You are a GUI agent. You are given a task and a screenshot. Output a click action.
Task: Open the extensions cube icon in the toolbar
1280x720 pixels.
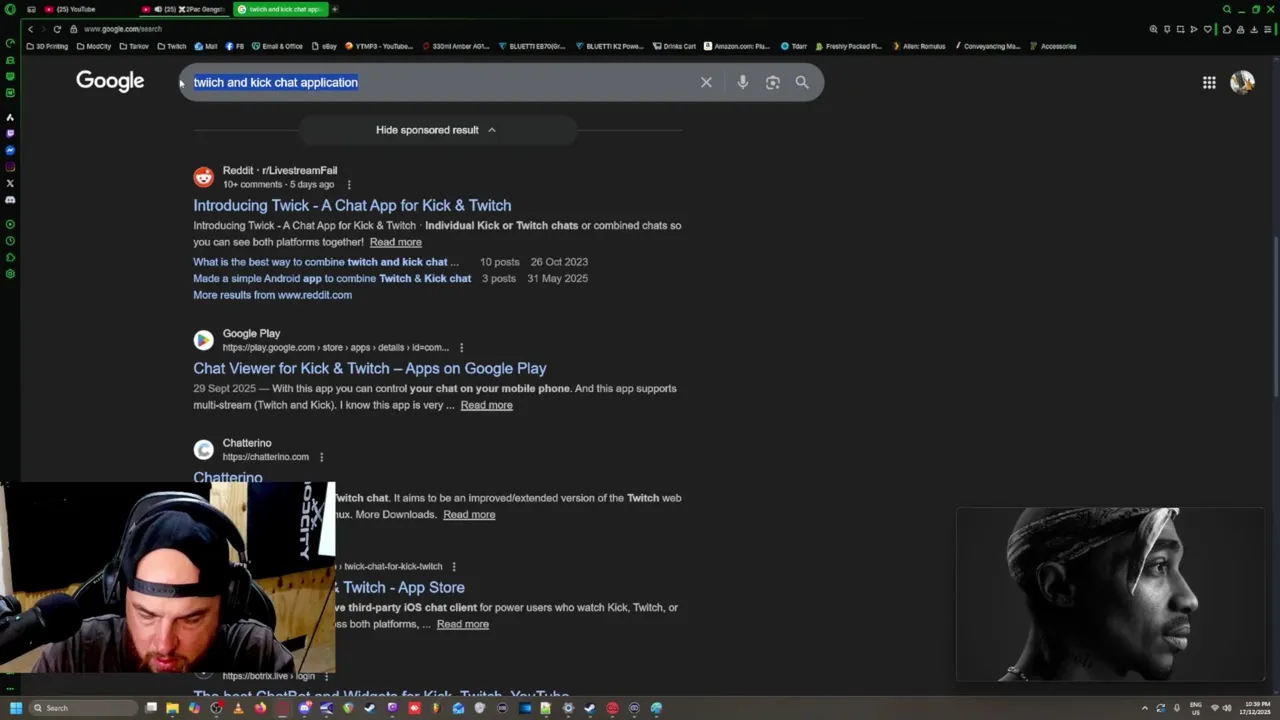click(1227, 29)
